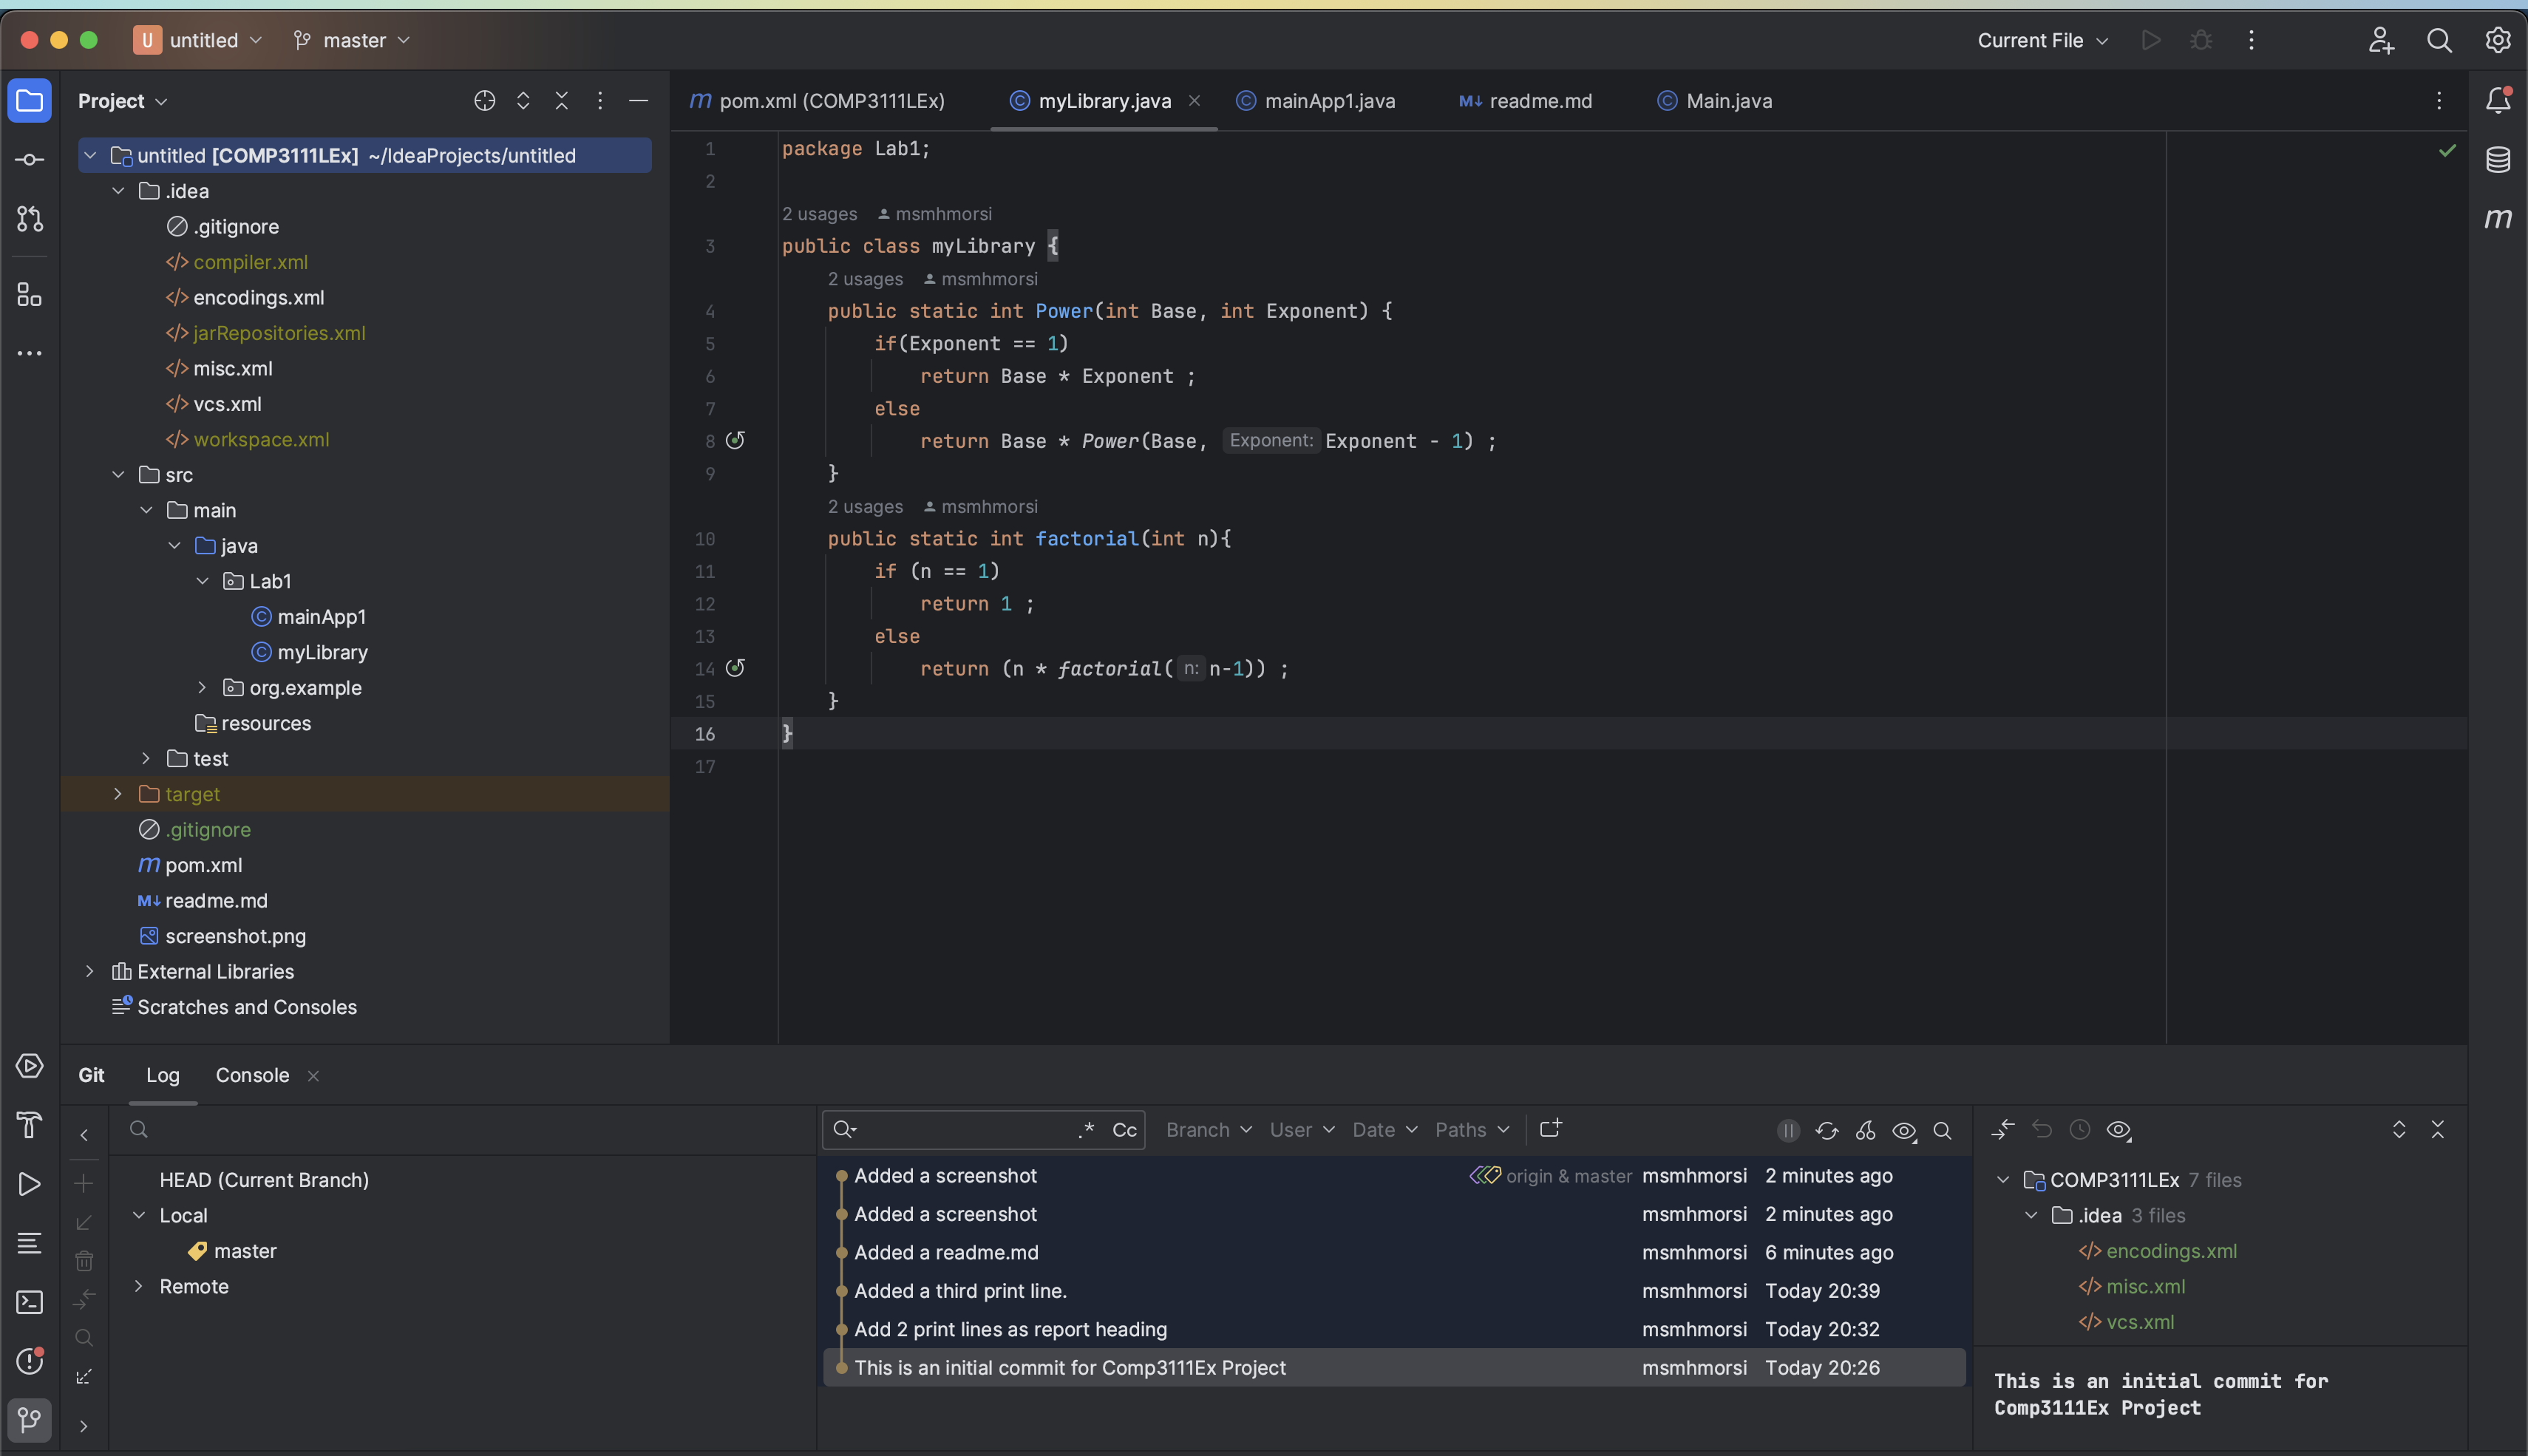Click the Select Opened File target icon

tap(484, 101)
